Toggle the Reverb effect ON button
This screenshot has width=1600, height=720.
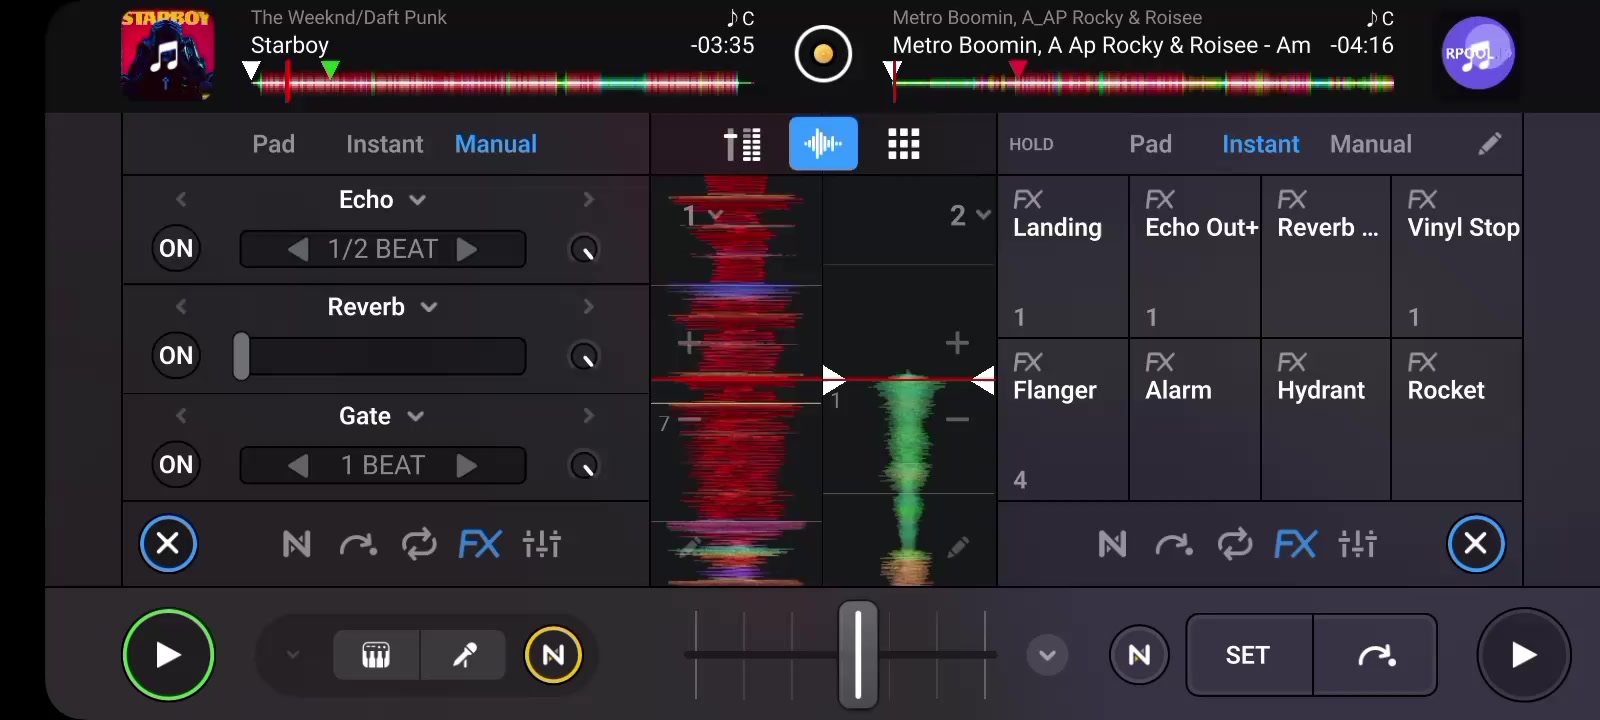coord(176,355)
